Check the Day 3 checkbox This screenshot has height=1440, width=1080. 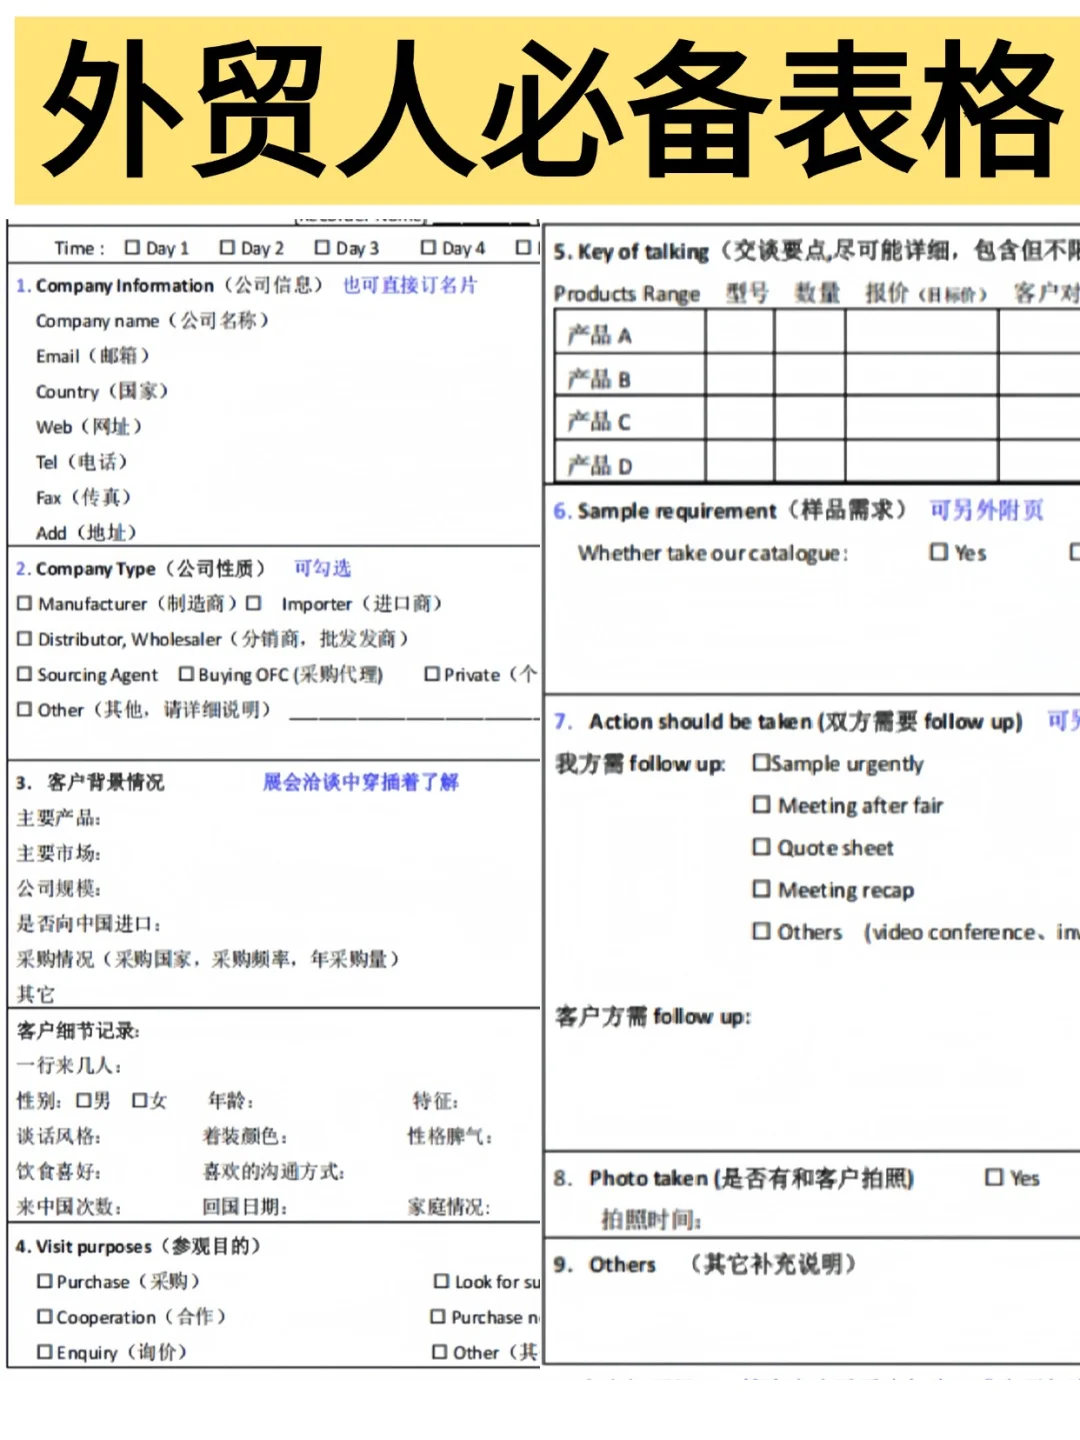322,248
